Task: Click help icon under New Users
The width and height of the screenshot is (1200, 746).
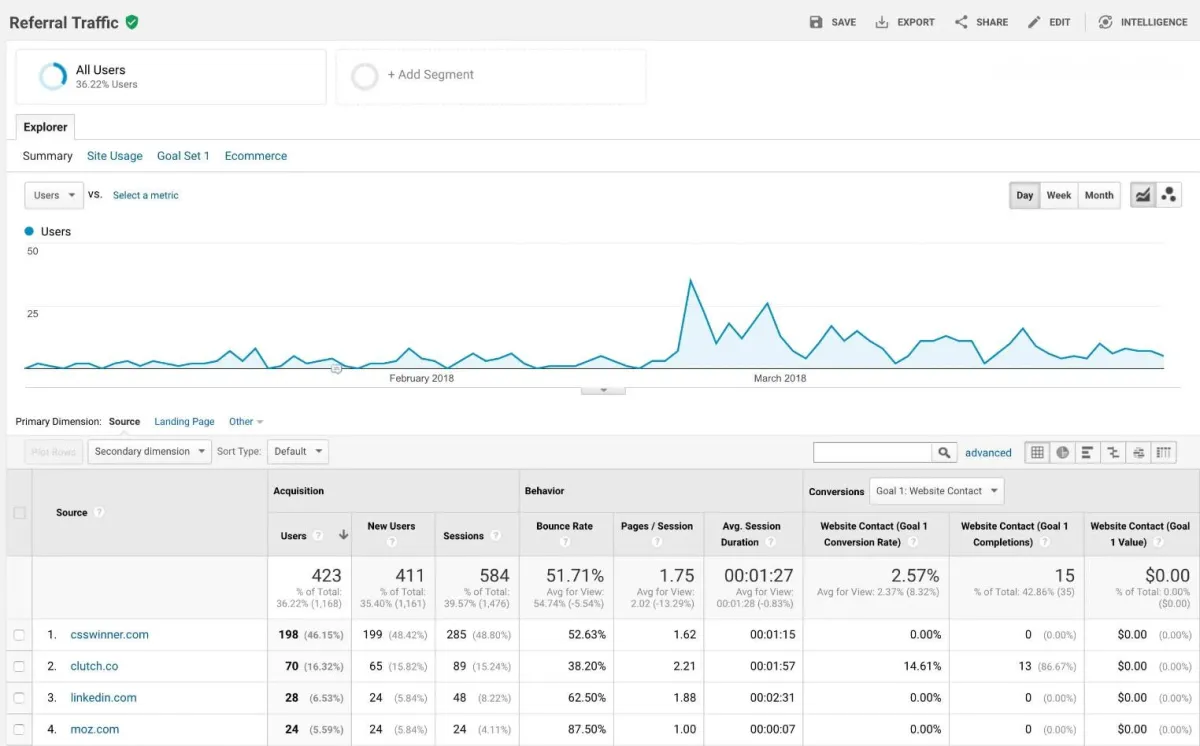Action: pos(391,542)
